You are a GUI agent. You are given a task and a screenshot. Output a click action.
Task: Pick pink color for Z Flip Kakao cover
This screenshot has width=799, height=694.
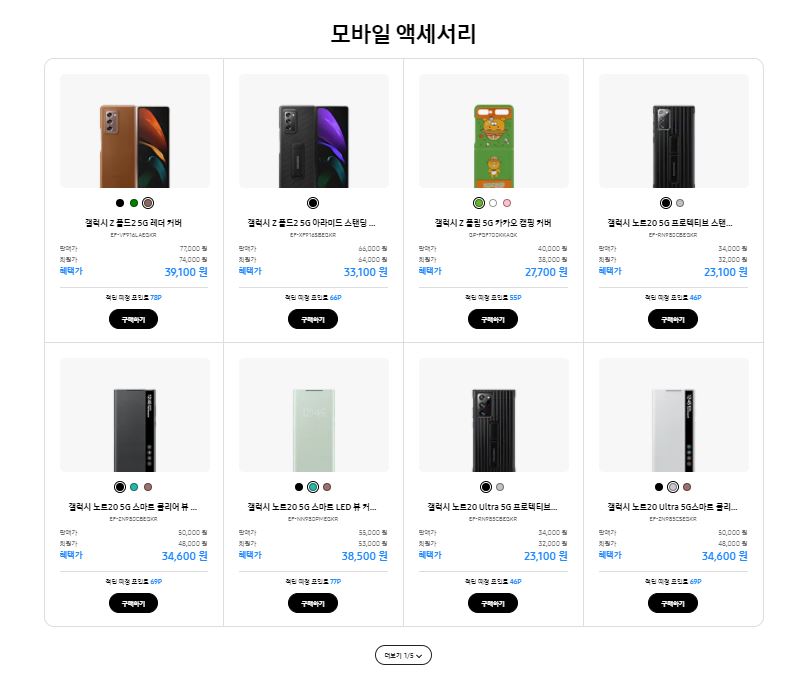507,203
